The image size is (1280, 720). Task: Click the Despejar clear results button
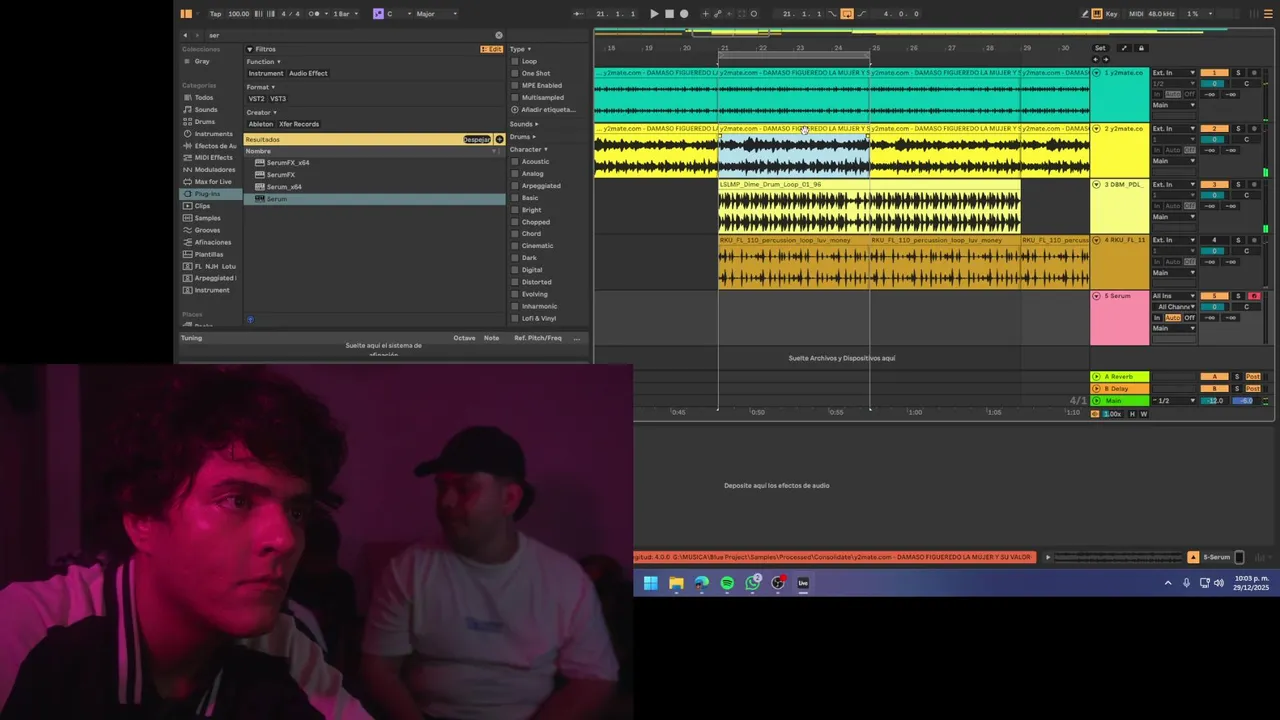click(477, 140)
